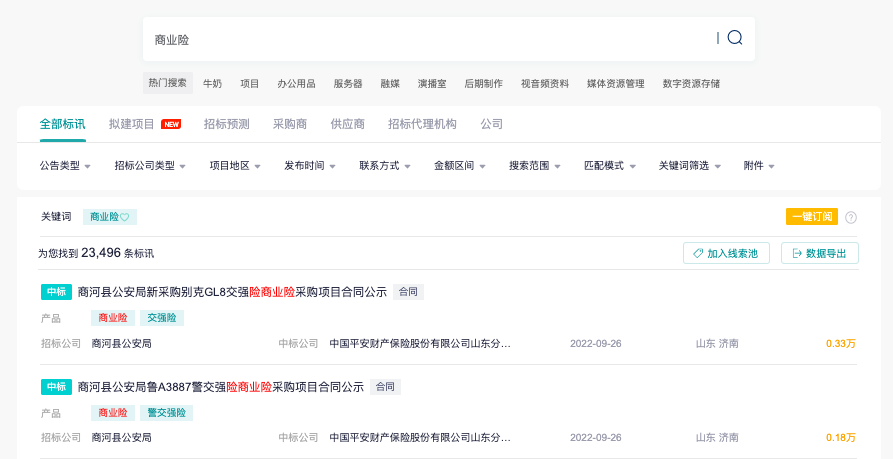Open result title containing 别克GL8交强险

(232, 292)
